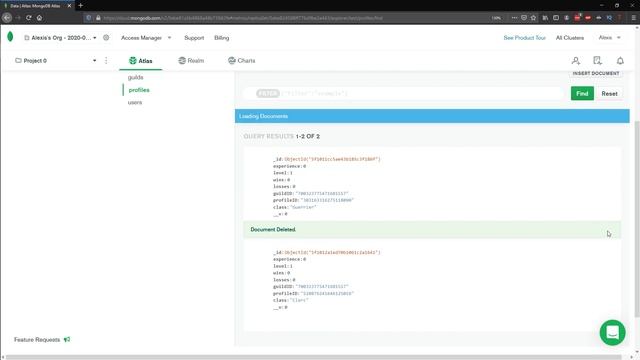Expand Alexis's Org organization dropdown
The image size is (640, 360).
pyautogui.click(x=60, y=38)
